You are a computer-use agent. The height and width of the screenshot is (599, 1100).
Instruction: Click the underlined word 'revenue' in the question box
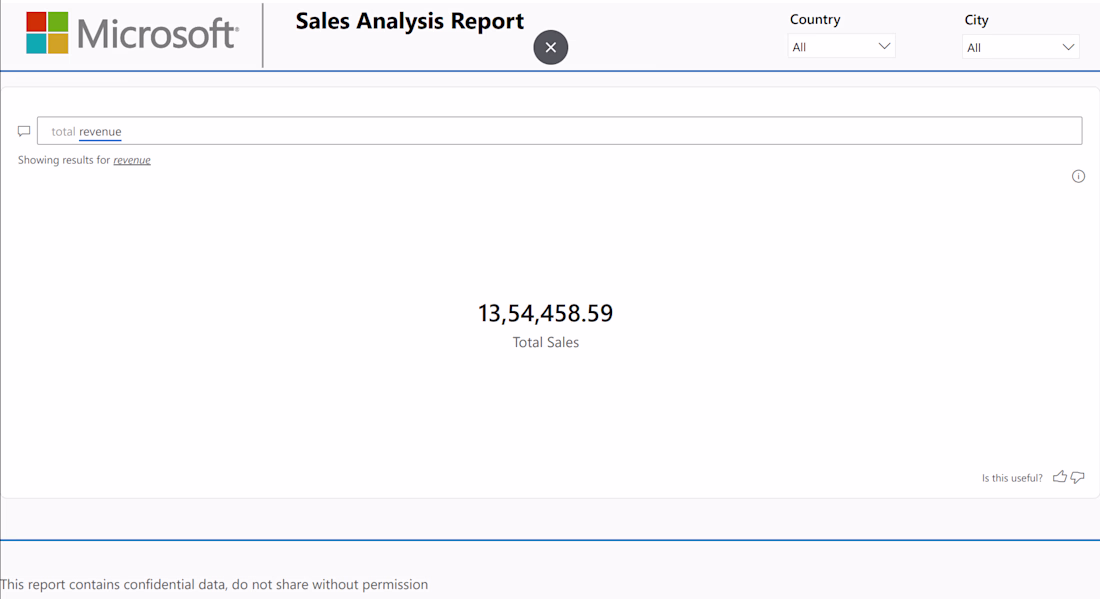tap(100, 131)
